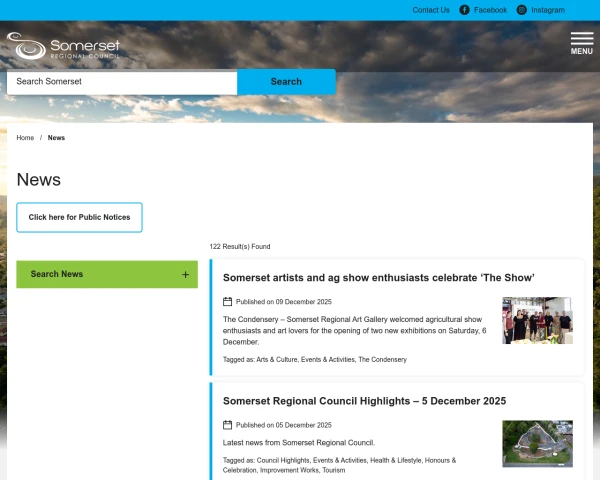Click calendar icon beside 05 December 2025
Viewport: 600px width, 480px height.
(x=227, y=425)
